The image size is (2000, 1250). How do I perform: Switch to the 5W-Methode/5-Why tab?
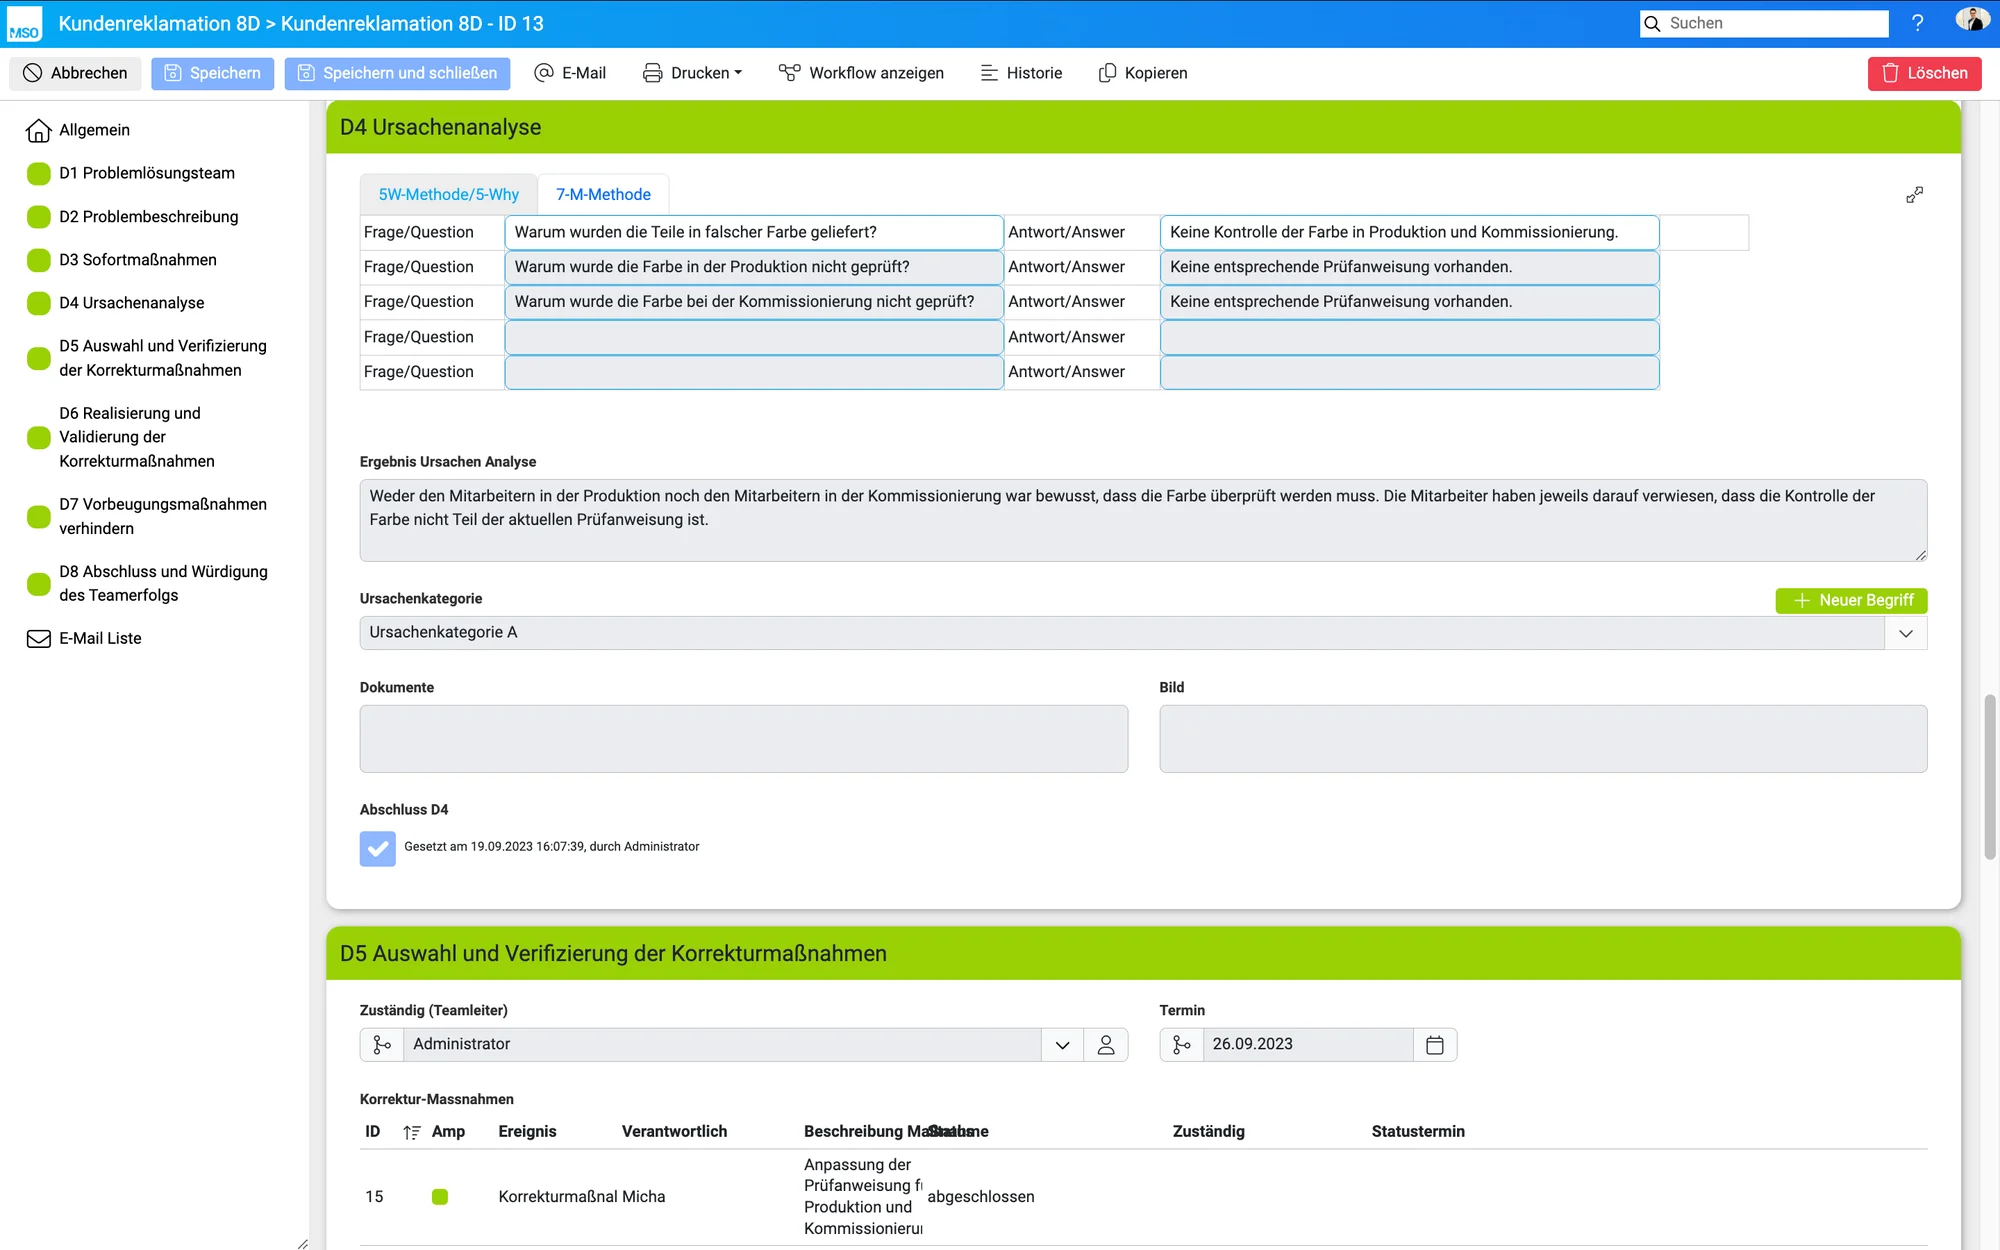448,195
